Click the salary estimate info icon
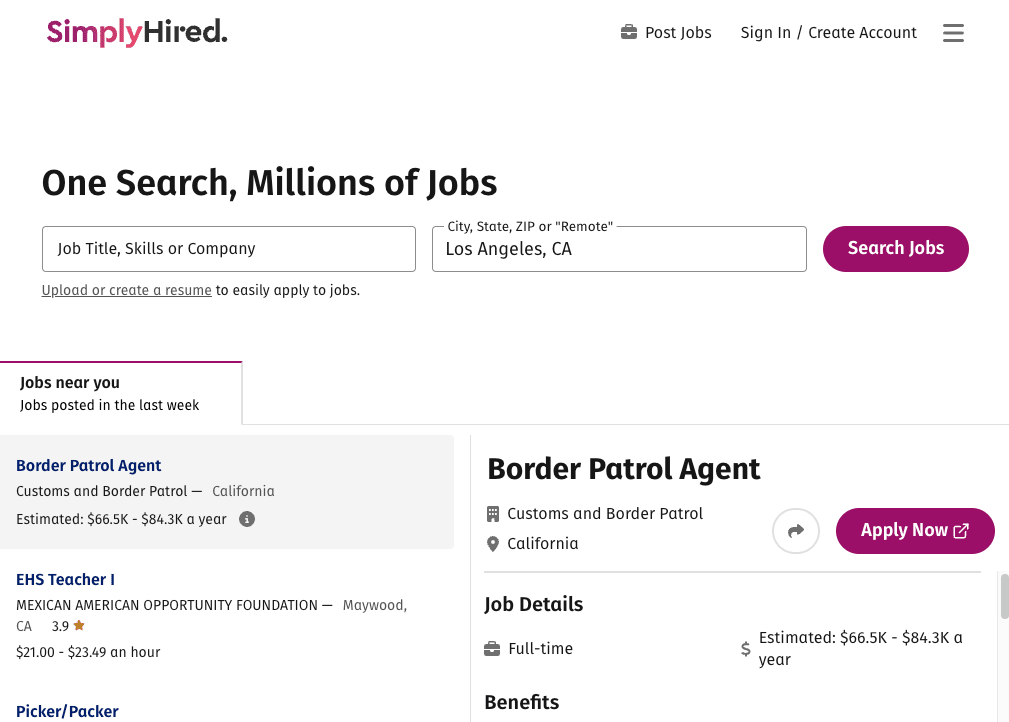The image size is (1009, 722). point(247,519)
